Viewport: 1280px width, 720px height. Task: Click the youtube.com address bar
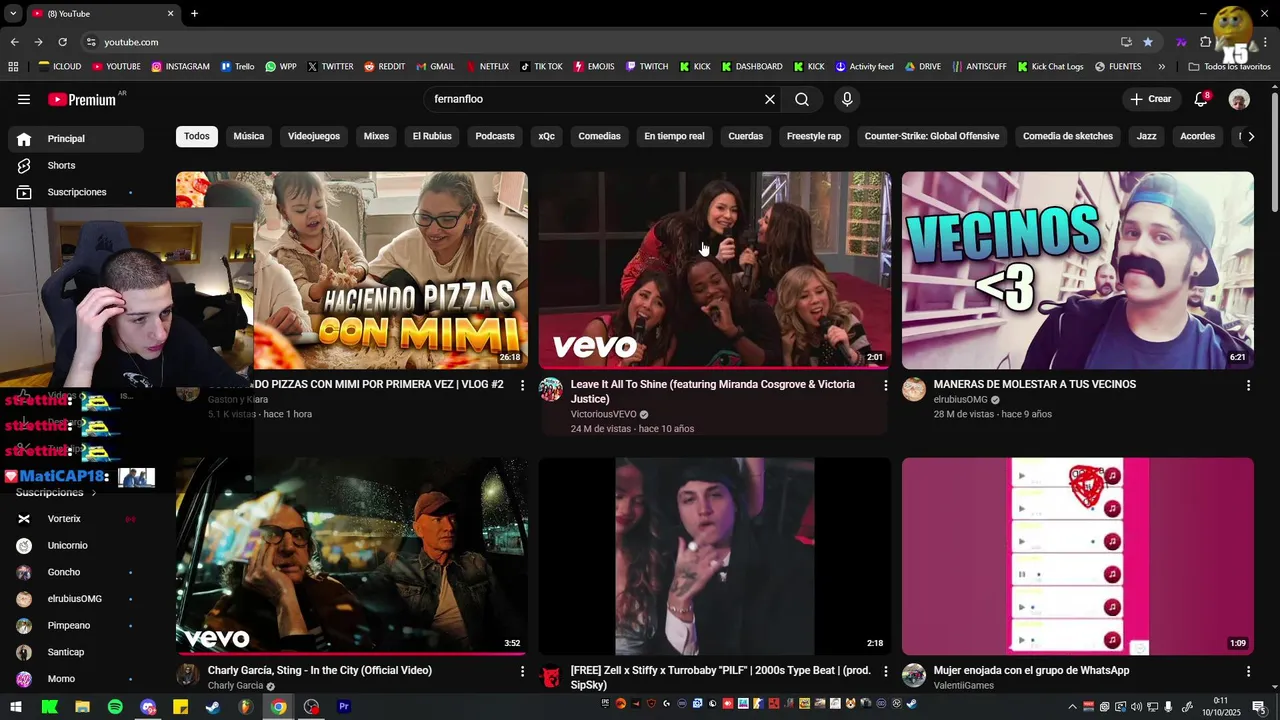600,42
